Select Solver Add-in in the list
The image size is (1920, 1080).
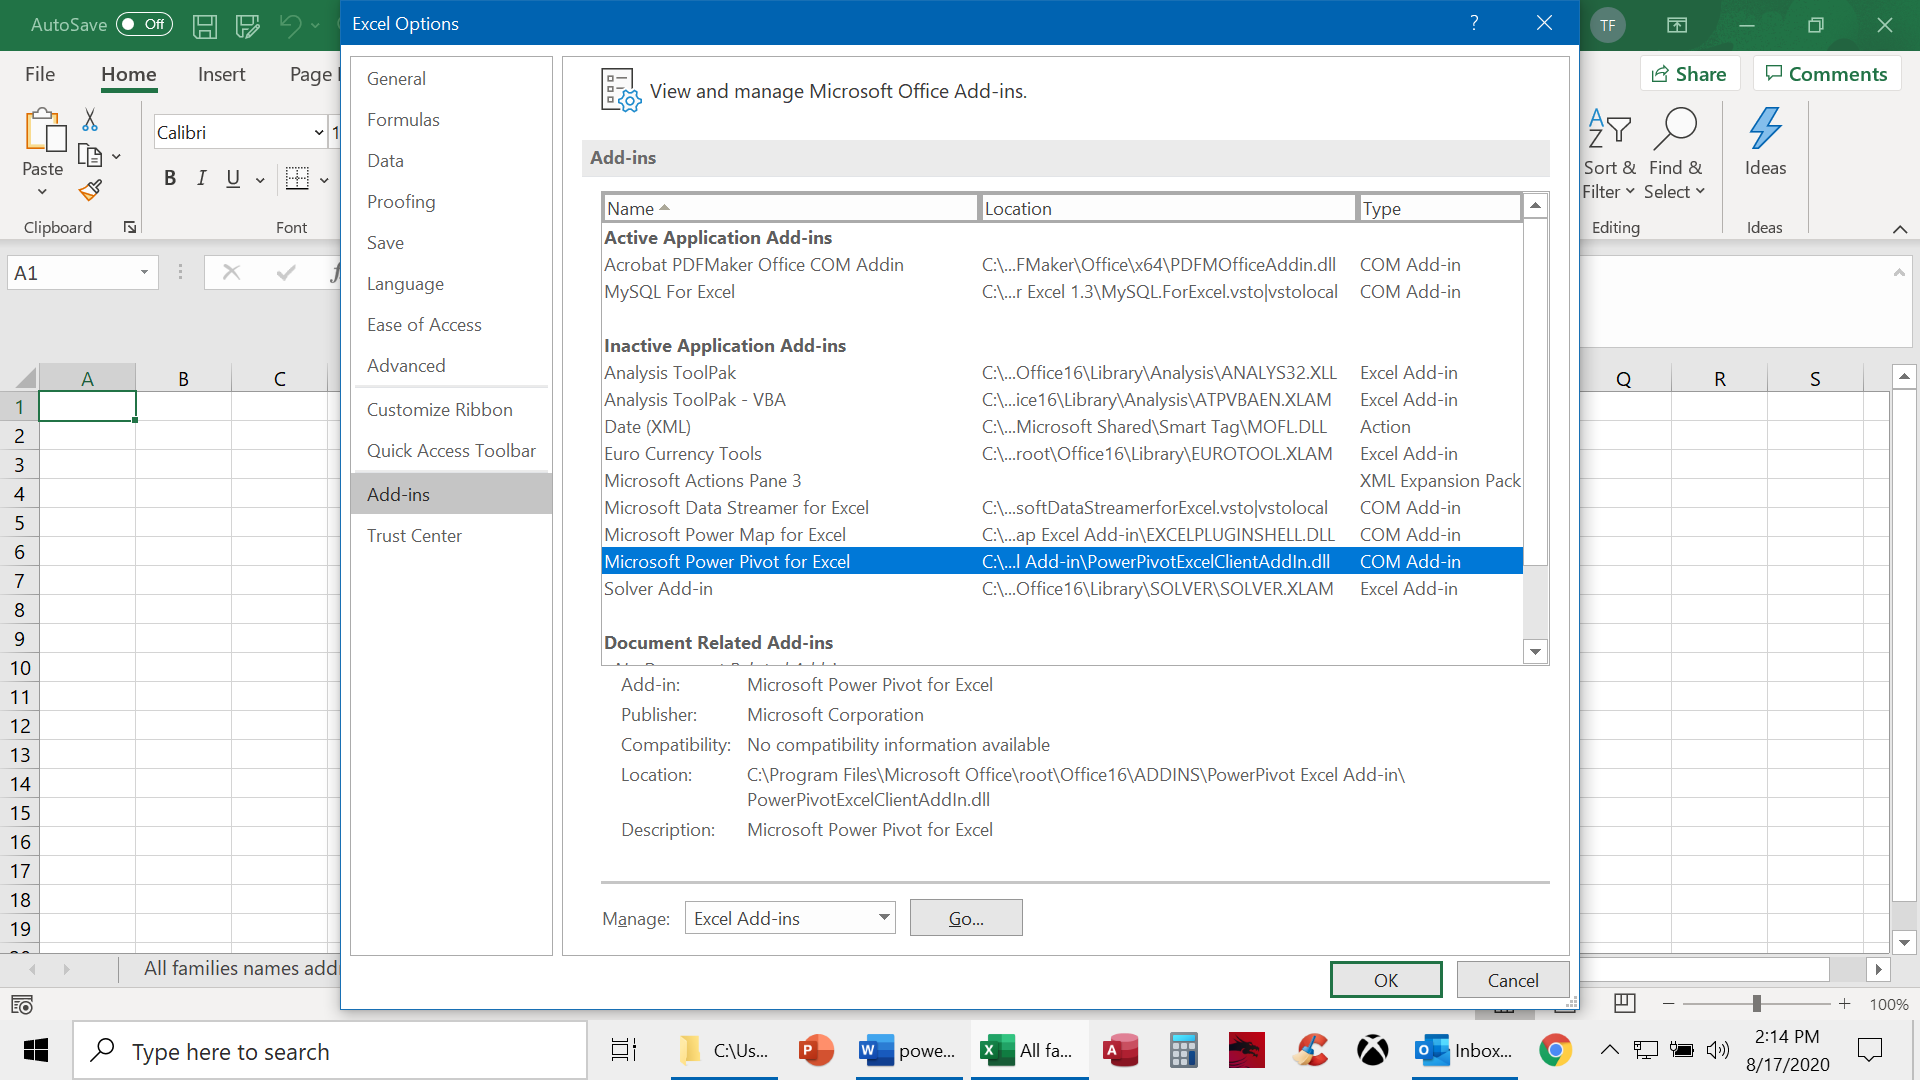(658, 588)
